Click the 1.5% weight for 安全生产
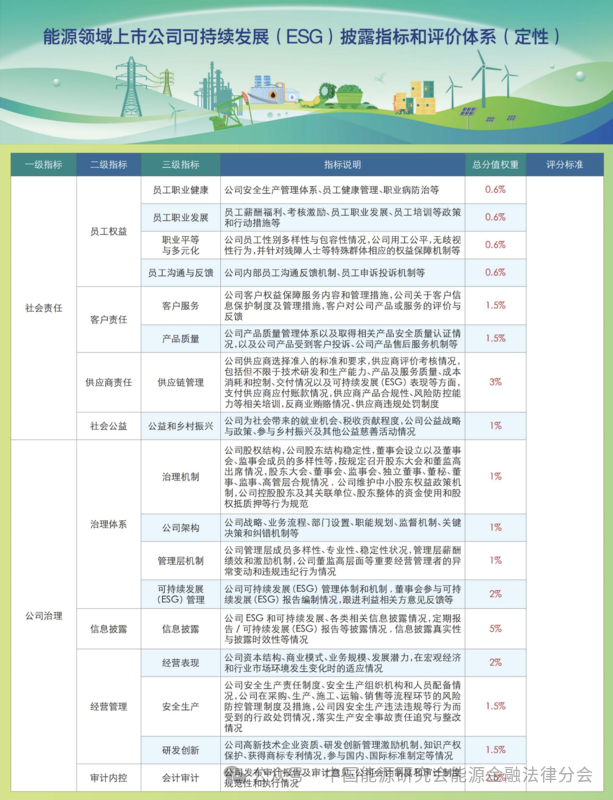The height and width of the screenshot is (800, 613). click(495, 706)
